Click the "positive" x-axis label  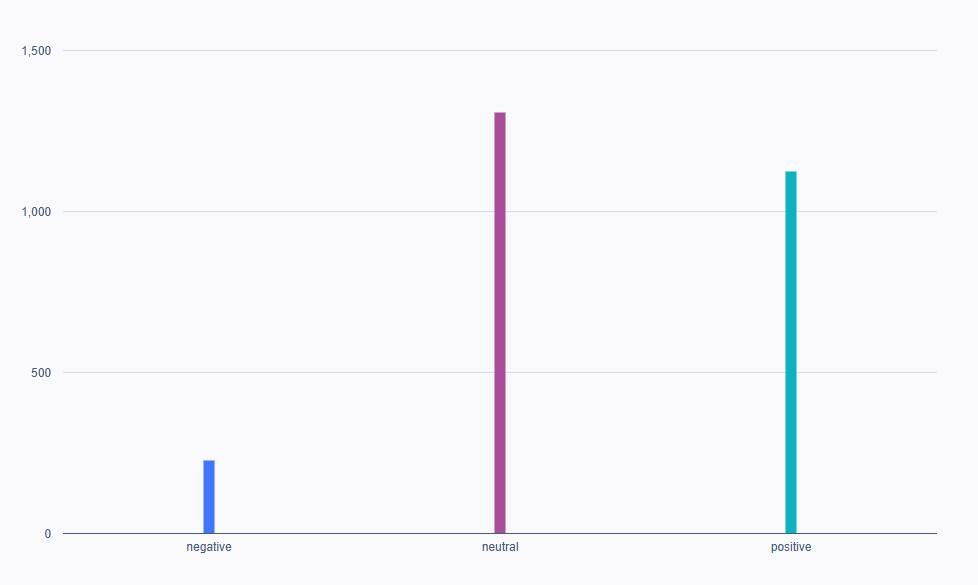pos(791,547)
